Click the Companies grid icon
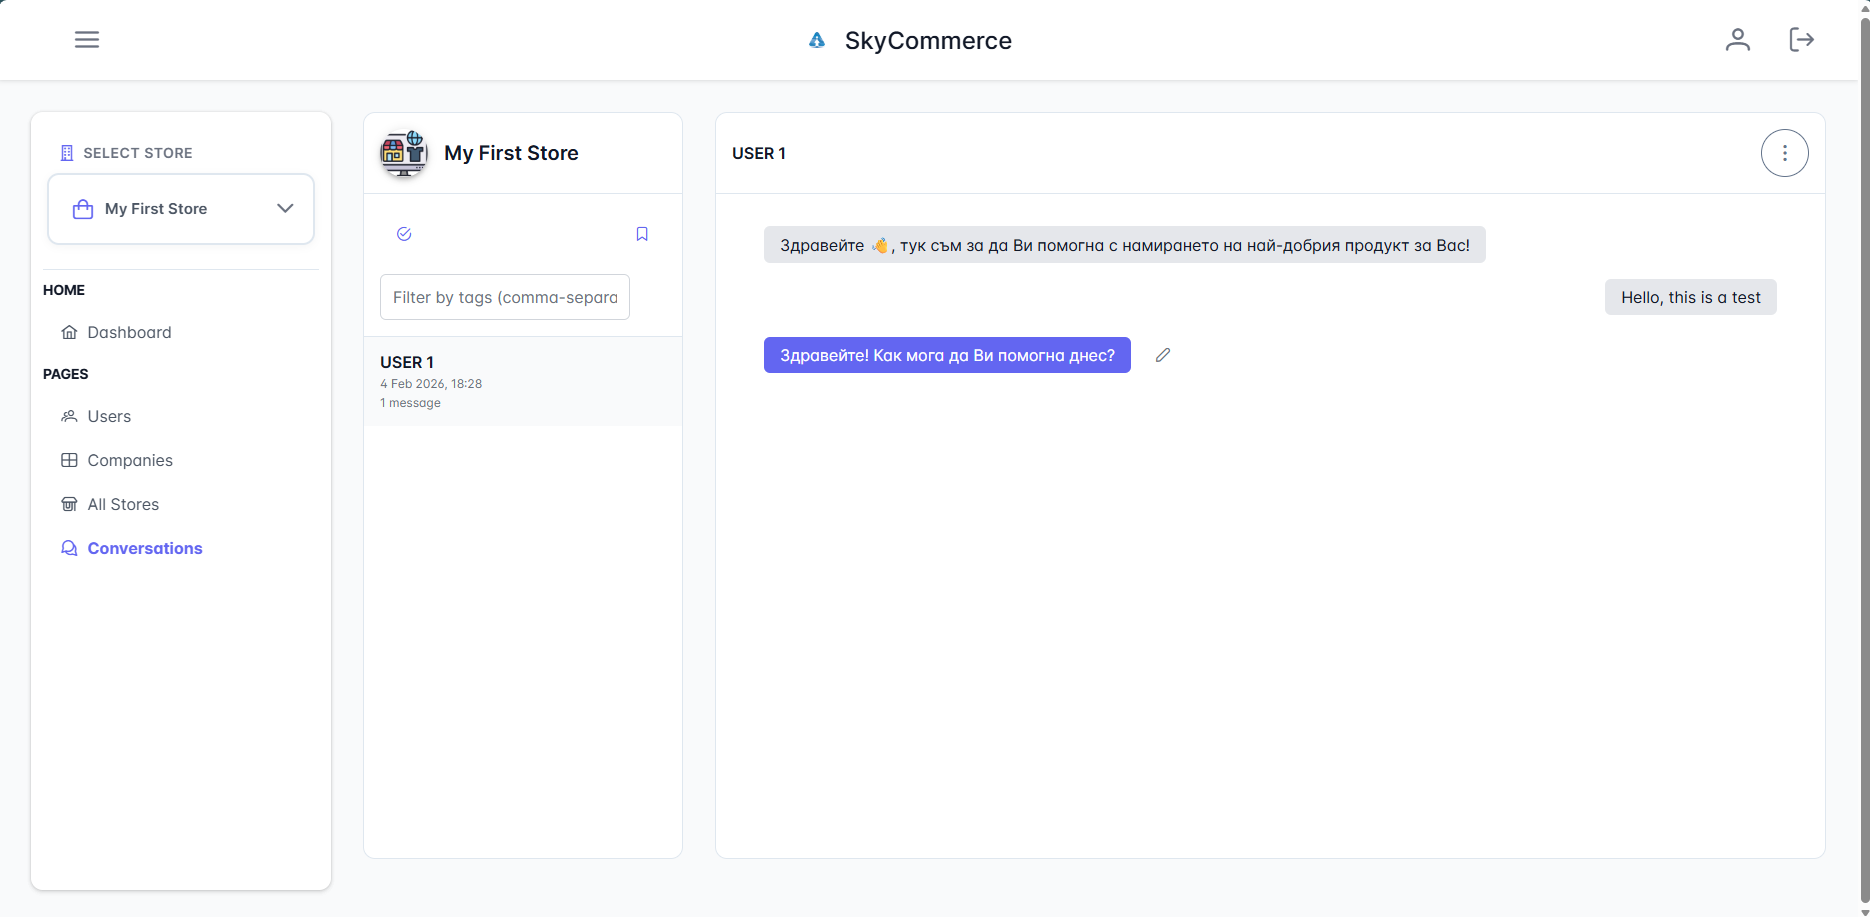The height and width of the screenshot is (917, 1870). [x=69, y=460]
